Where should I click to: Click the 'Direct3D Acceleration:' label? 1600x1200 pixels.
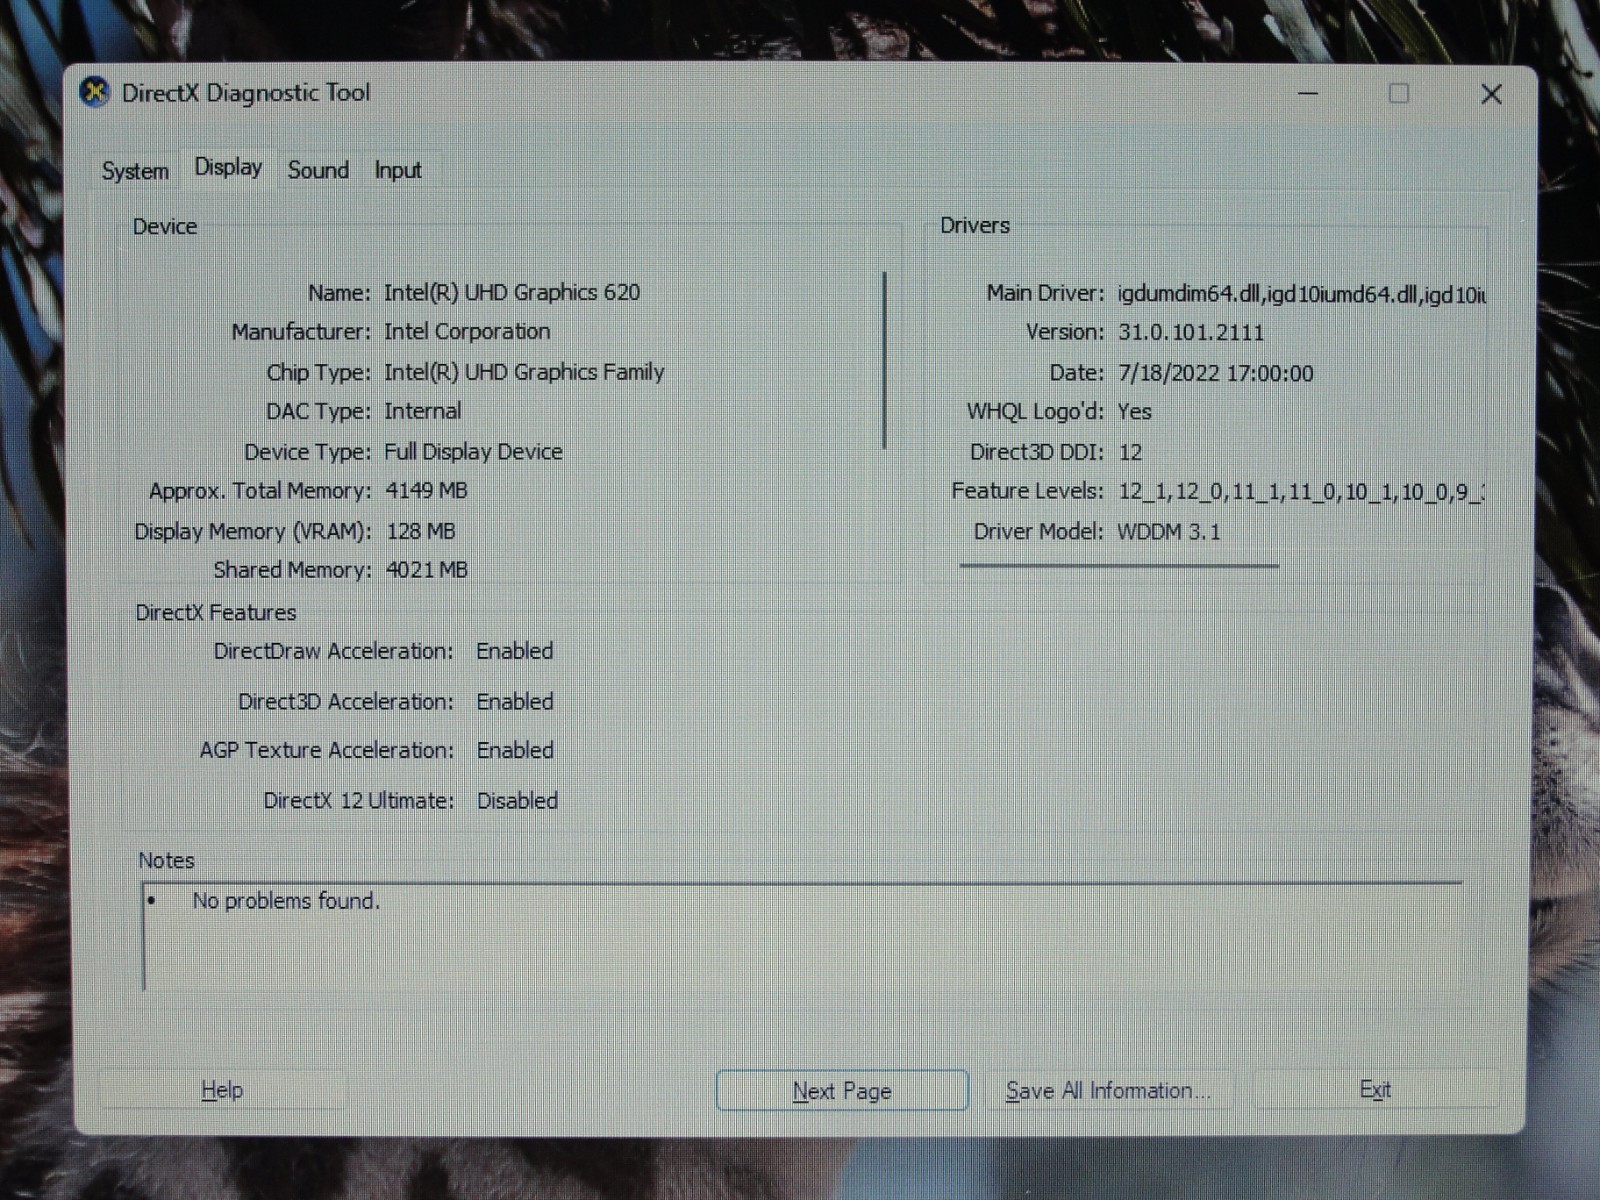click(x=346, y=702)
